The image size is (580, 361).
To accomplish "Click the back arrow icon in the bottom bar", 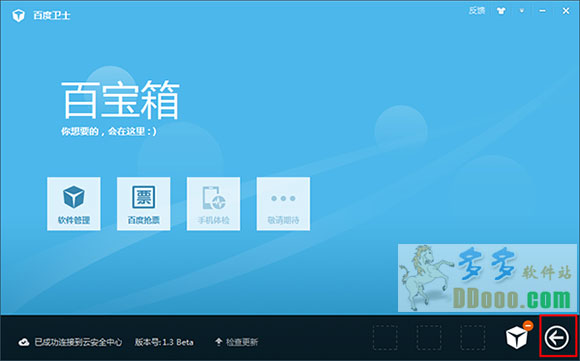I will click(557, 338).
